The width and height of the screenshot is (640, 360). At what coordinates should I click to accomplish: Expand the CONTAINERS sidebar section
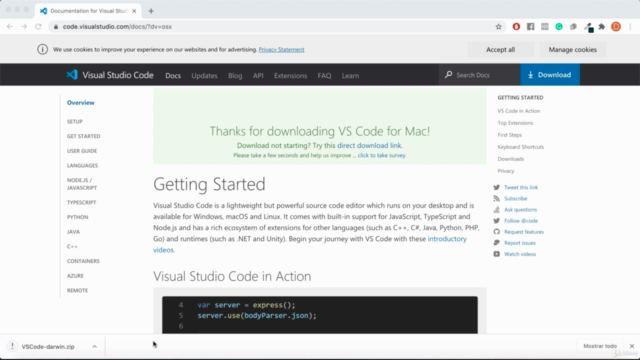[x=83, y=261]
